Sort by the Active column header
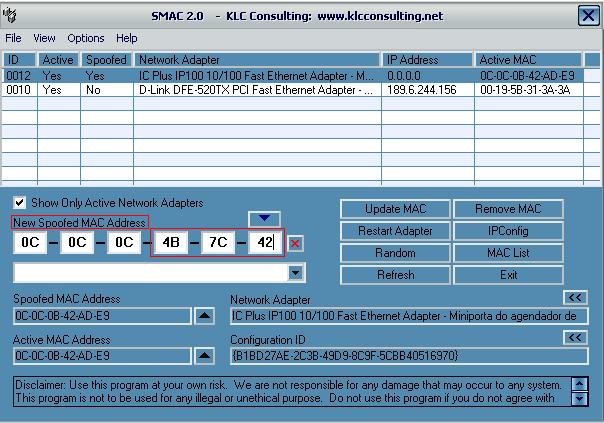 [59, 60]
